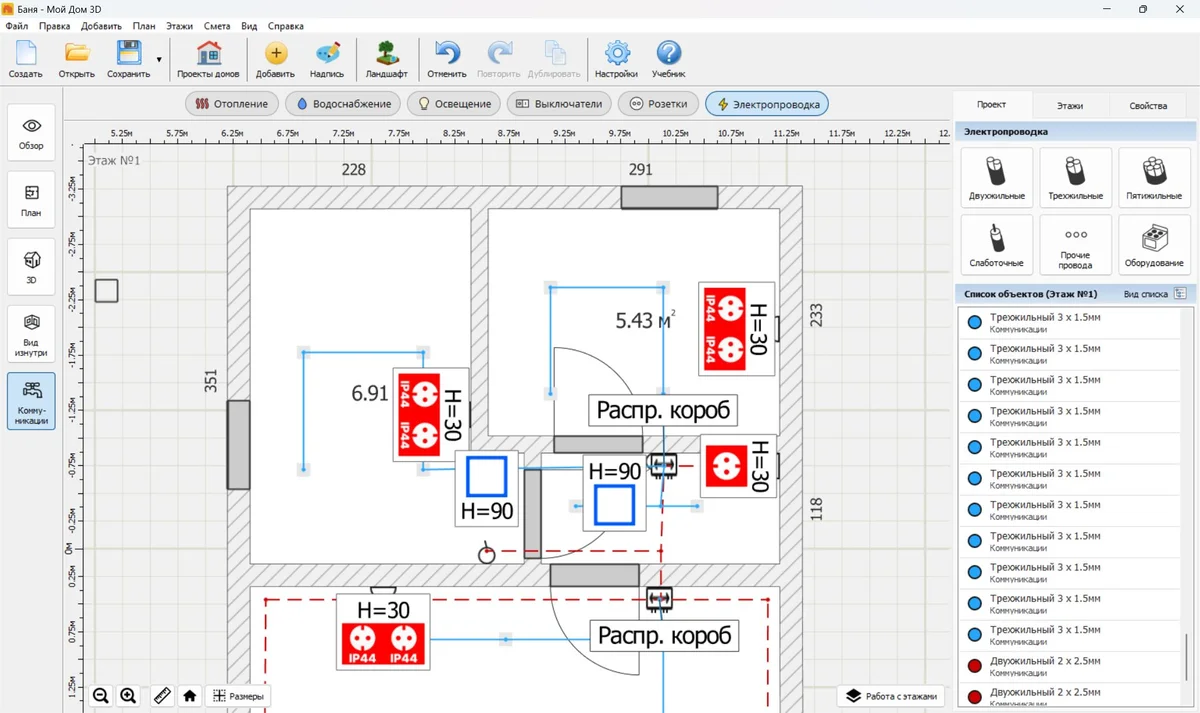Reset view with home icon
Screen dimensions: 1200x713
(190, 696)
